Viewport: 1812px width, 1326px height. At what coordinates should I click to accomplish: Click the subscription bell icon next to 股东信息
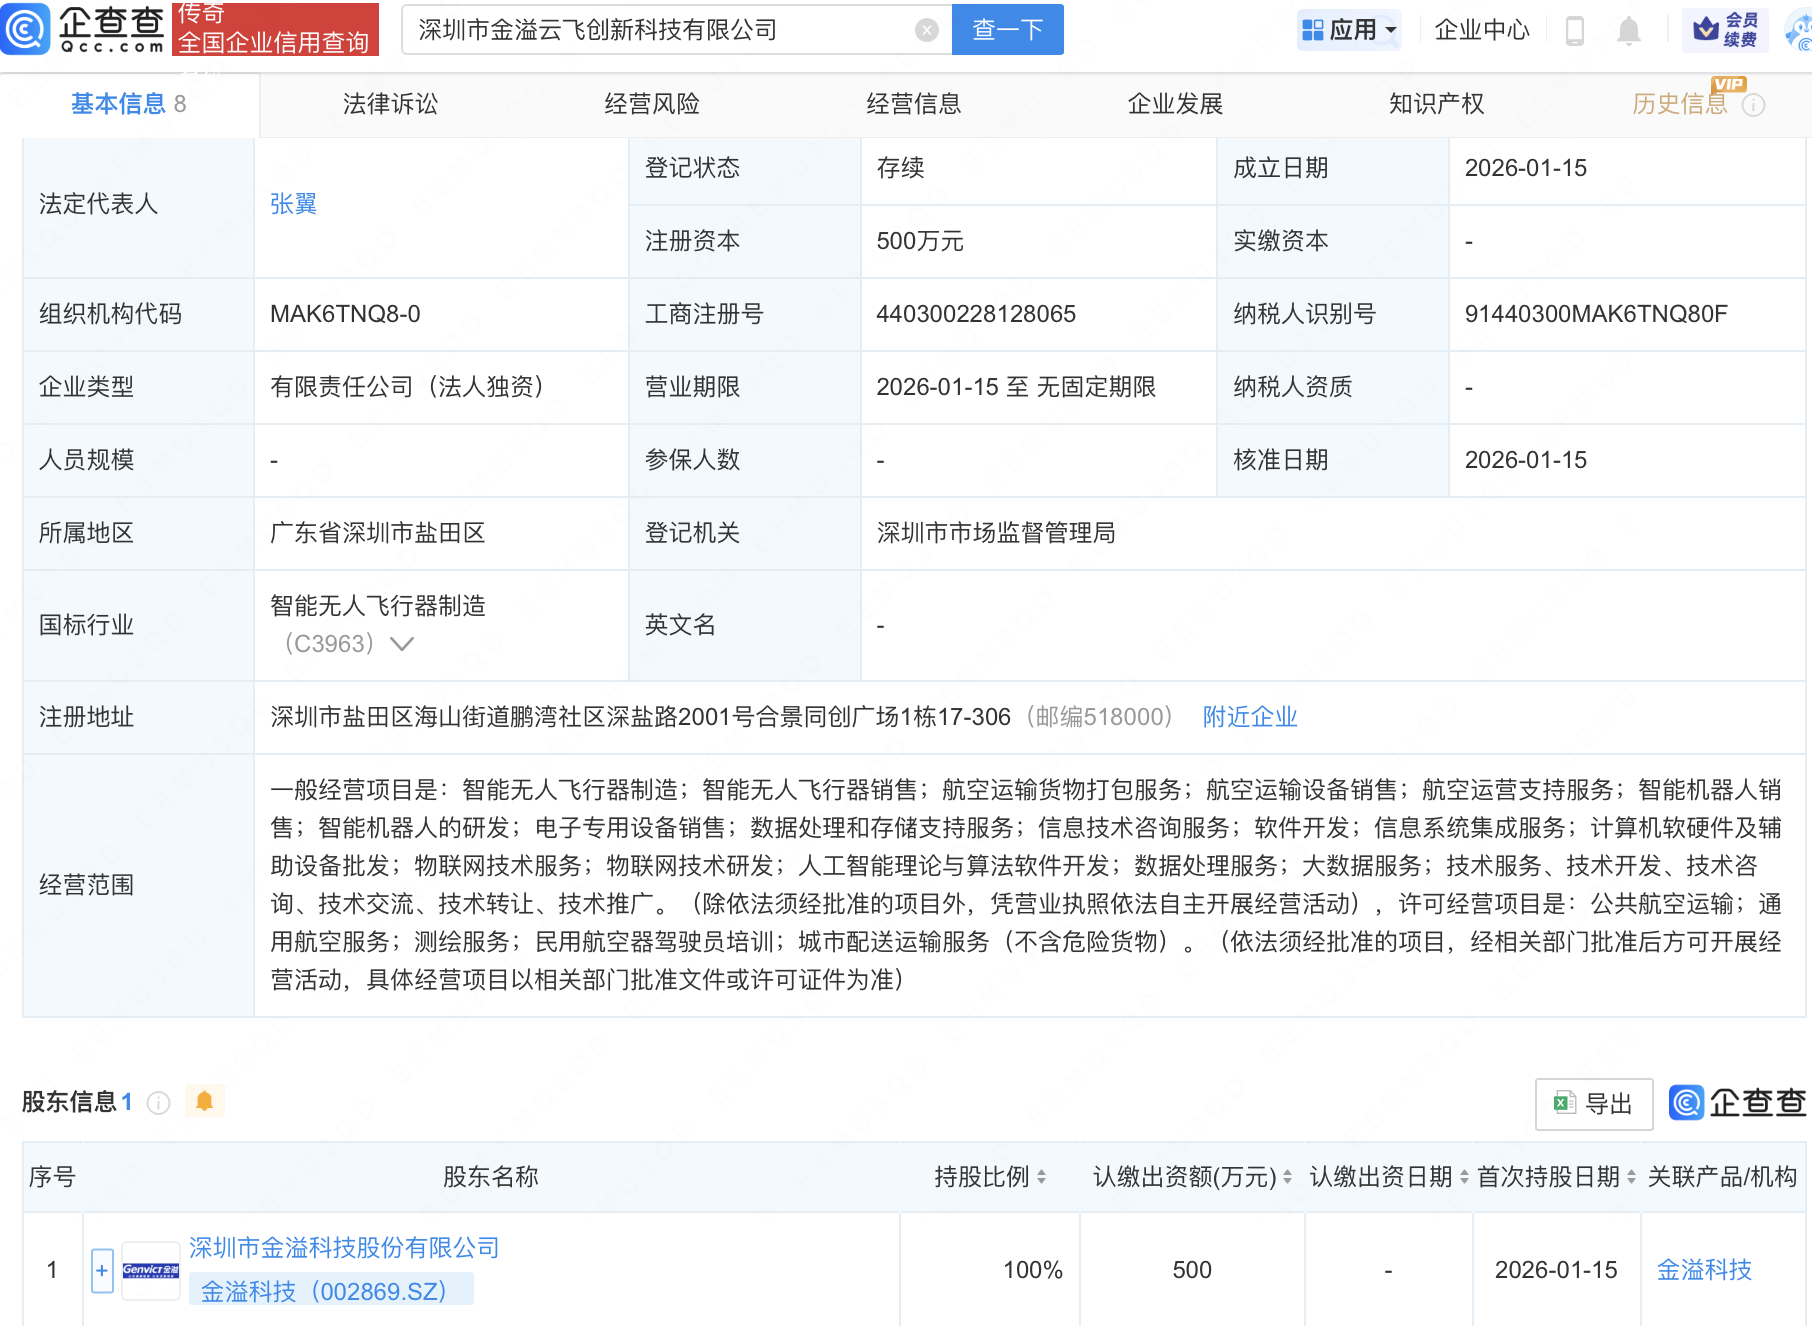coord(206,1101)
